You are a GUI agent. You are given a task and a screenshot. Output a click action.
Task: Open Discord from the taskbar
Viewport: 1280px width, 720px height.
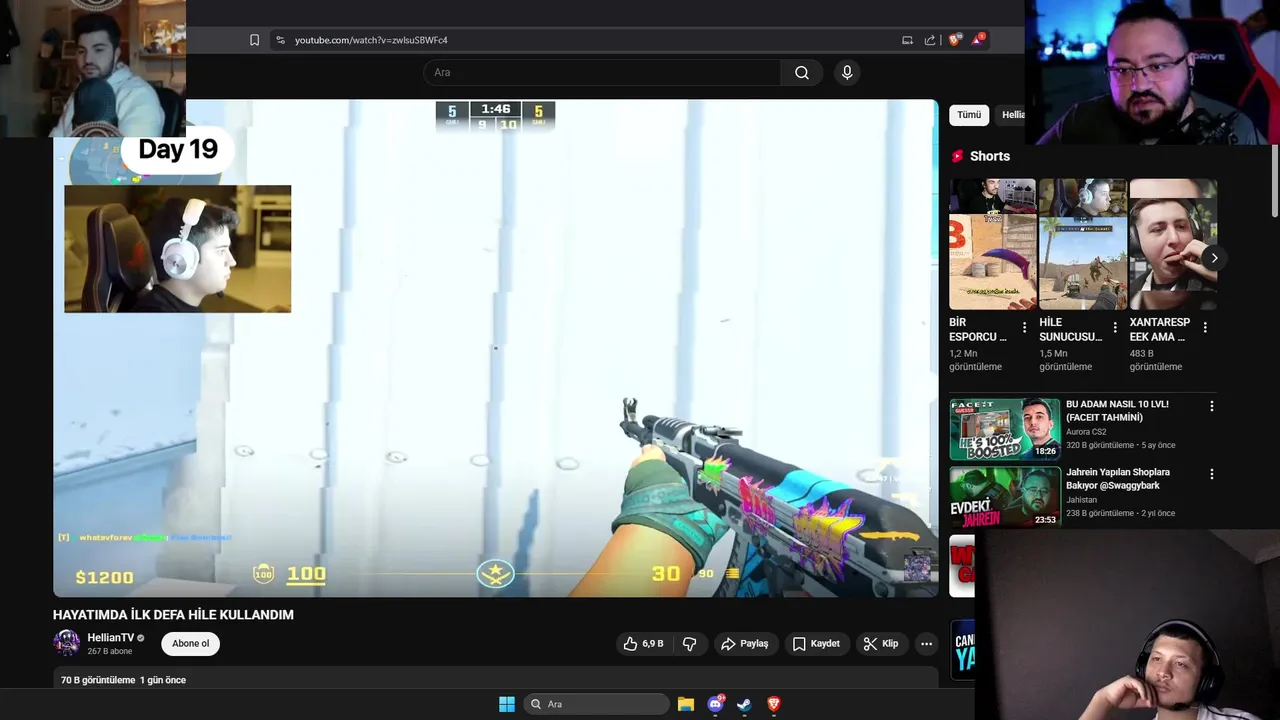715,704
